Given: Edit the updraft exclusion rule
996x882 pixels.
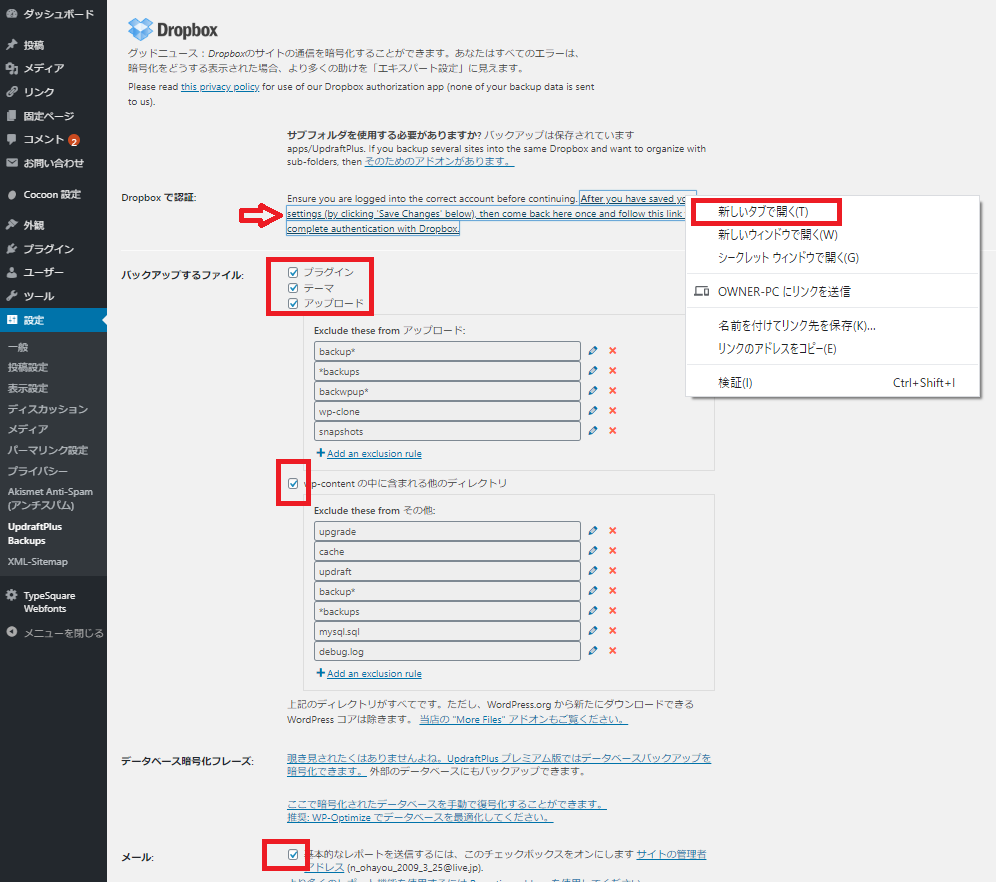Looking at the screenshot, I should 593,570.
